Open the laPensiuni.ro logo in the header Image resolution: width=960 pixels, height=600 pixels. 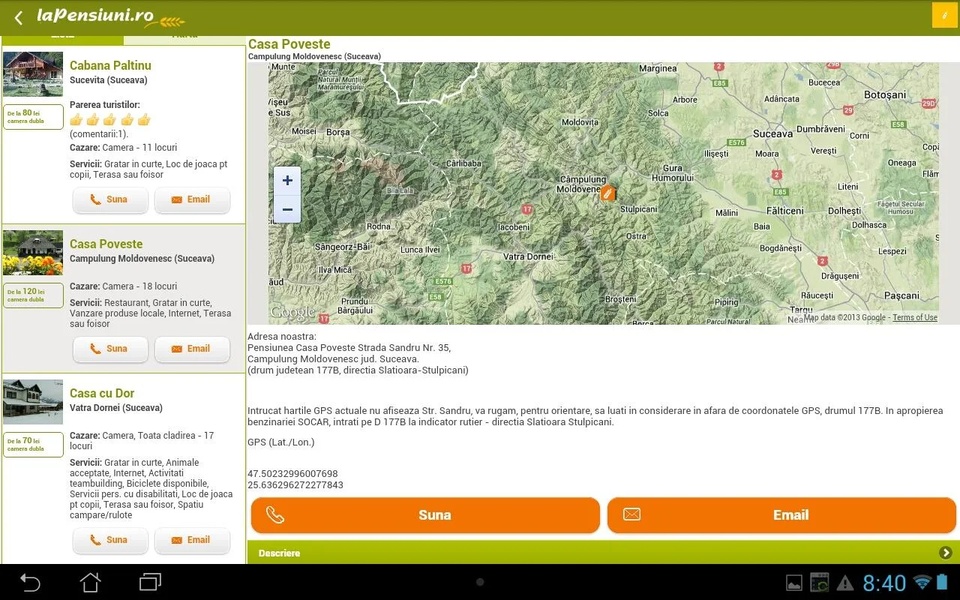(x=110, y=17)
